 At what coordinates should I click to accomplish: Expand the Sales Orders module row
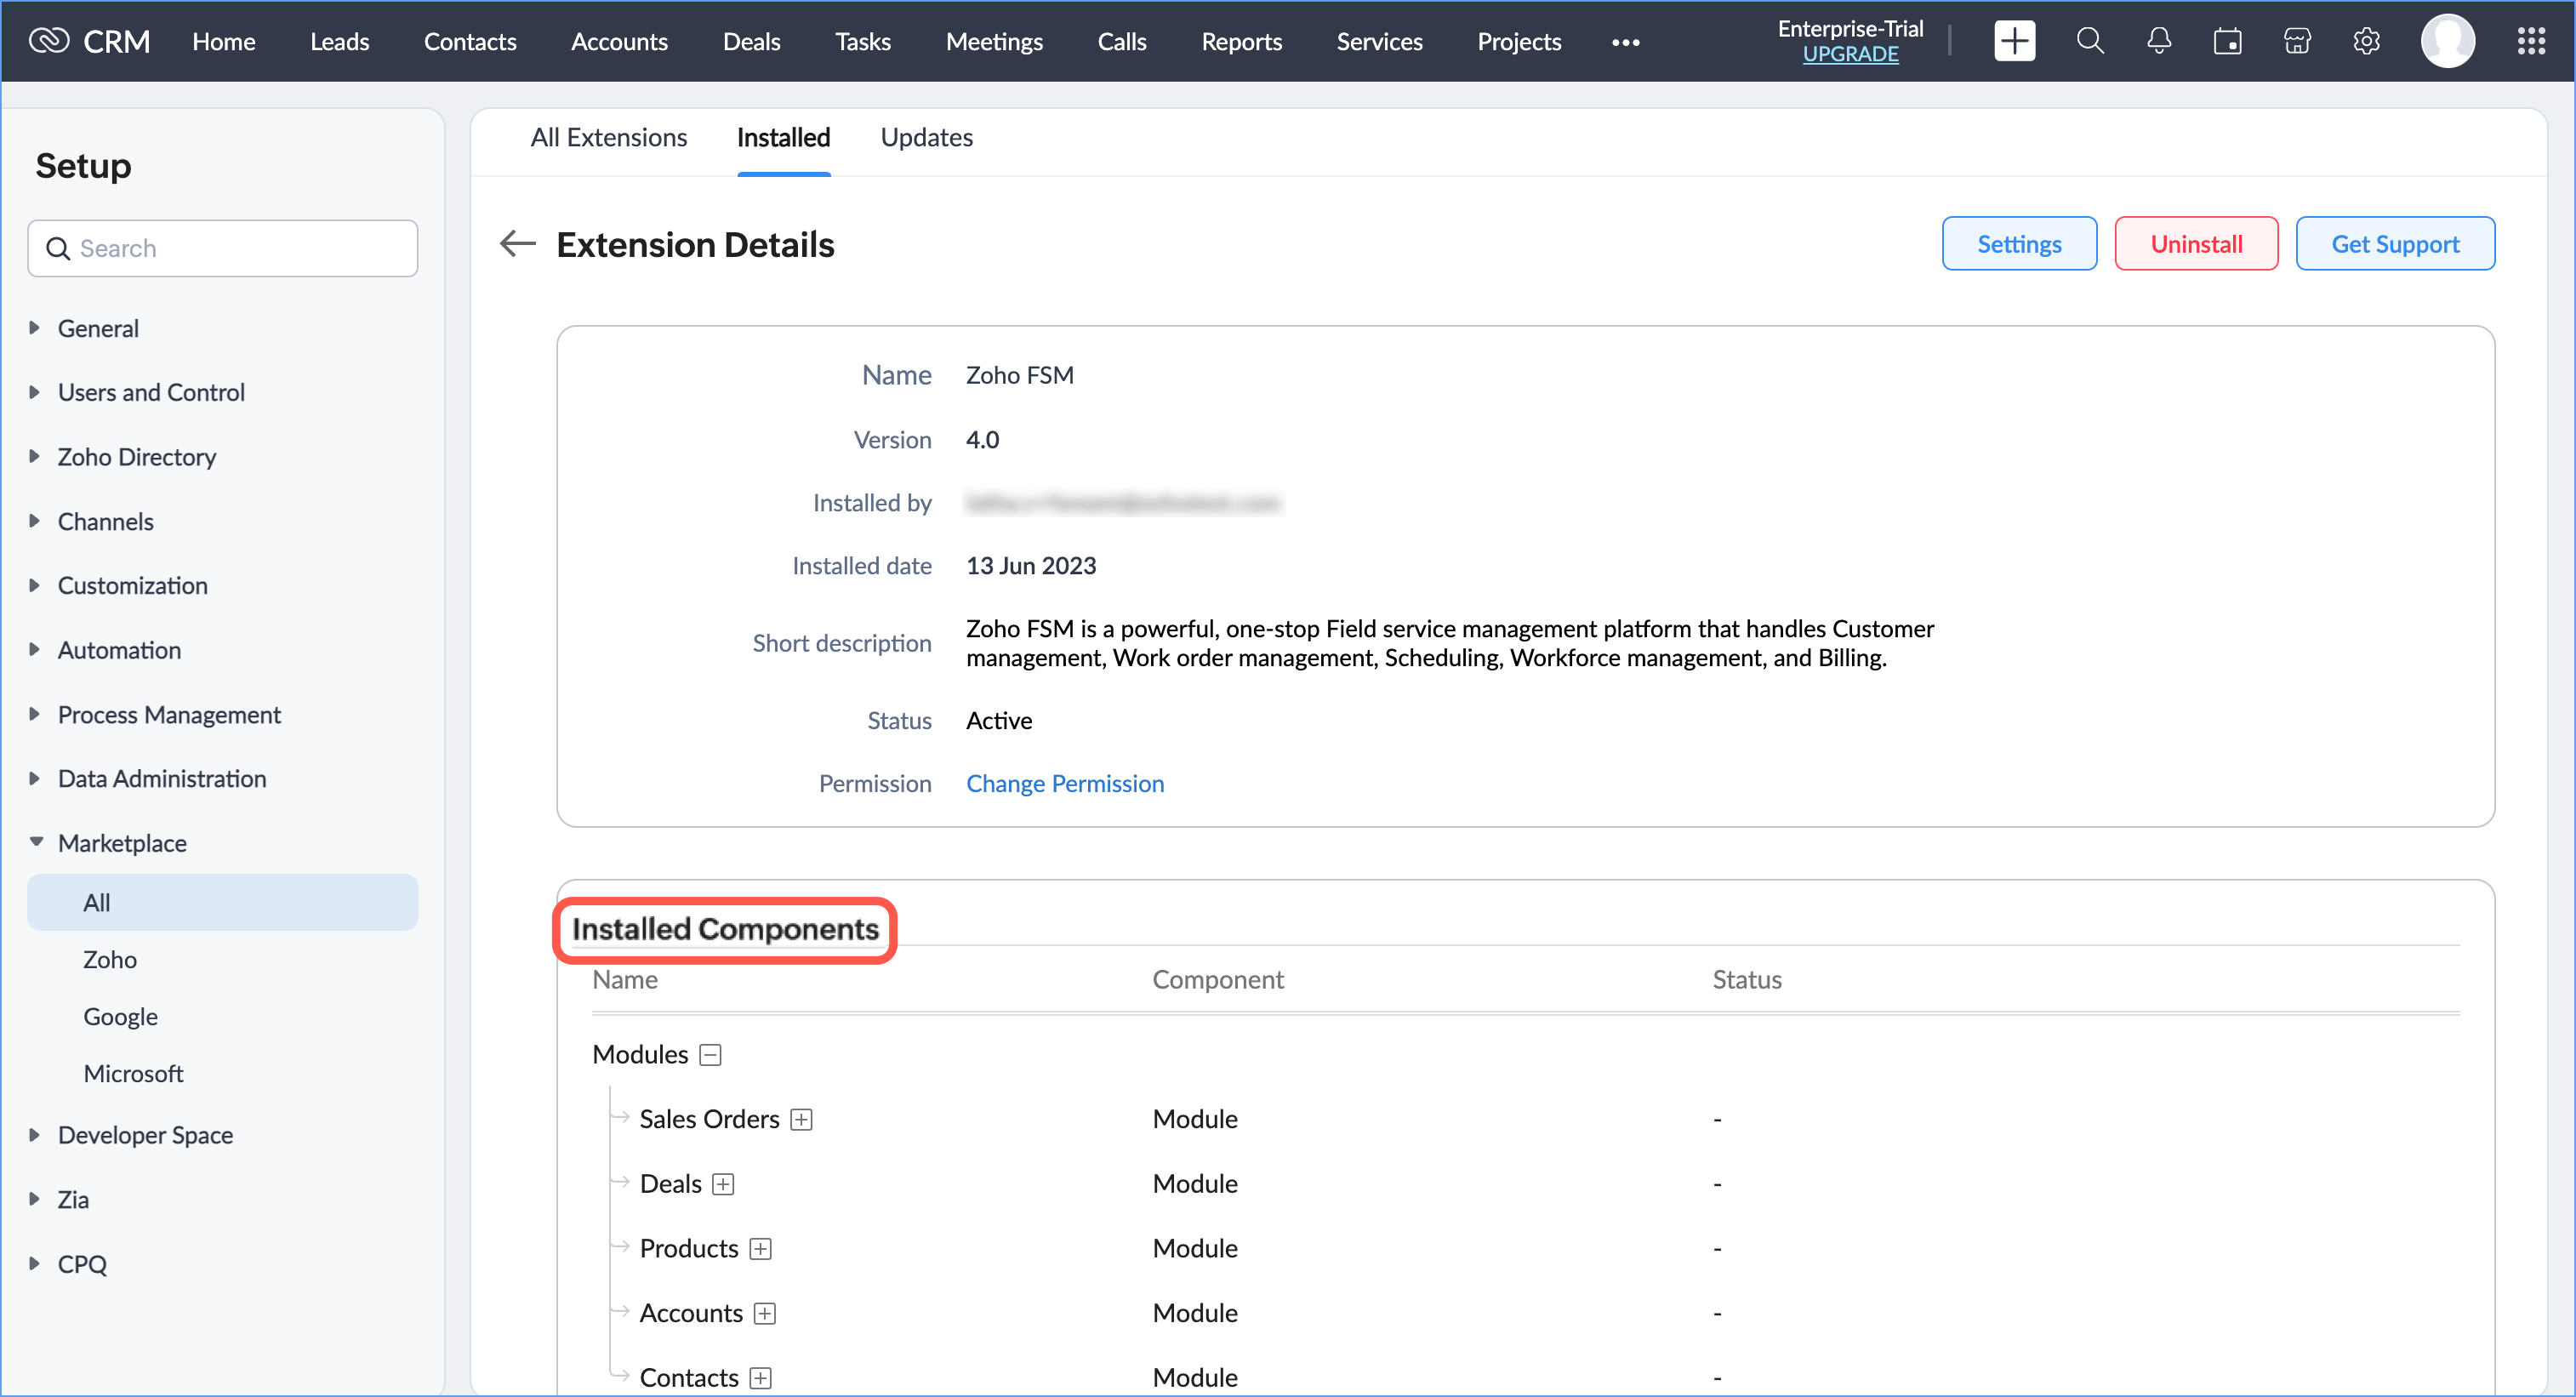[x=801, y=1120]
